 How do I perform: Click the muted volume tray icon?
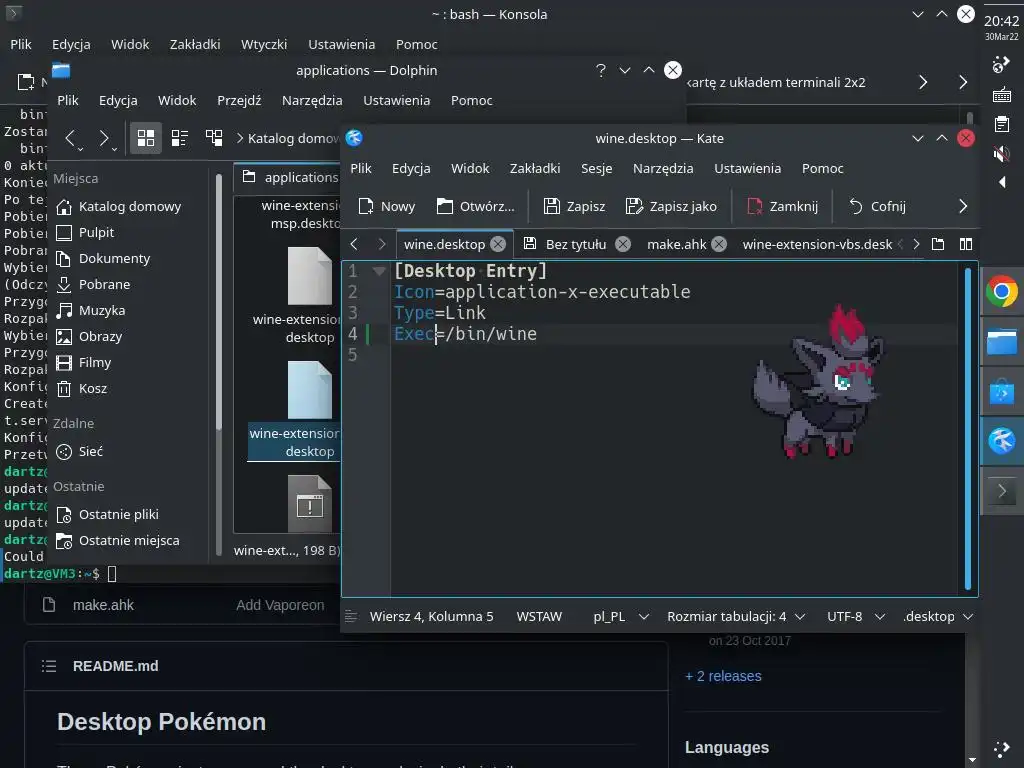pos(1002,154)
